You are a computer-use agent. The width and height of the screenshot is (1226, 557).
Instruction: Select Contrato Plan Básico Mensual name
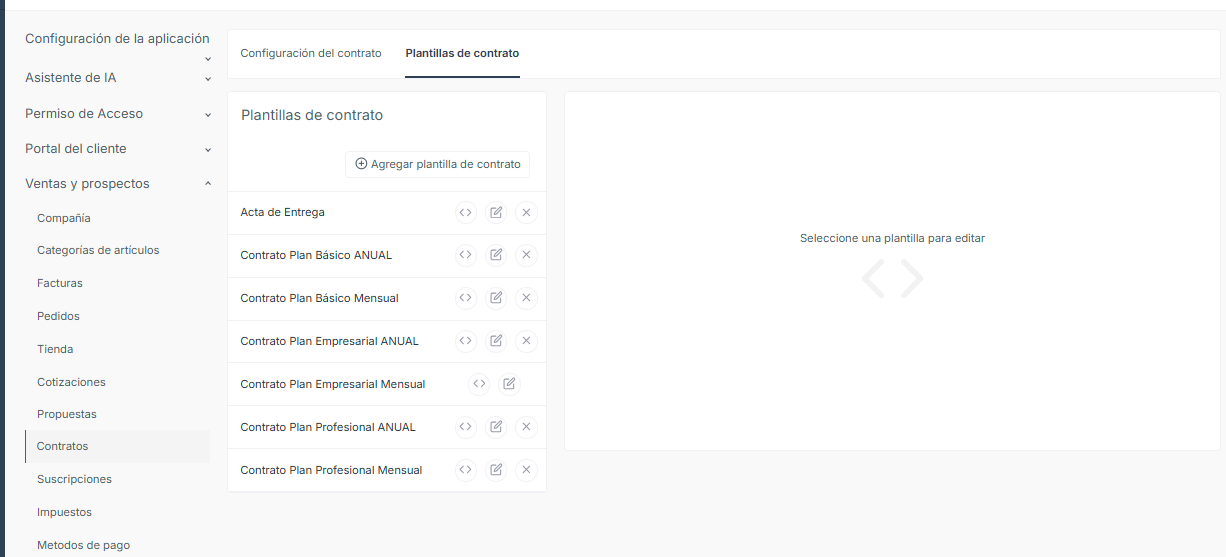[x=319, y=298]
